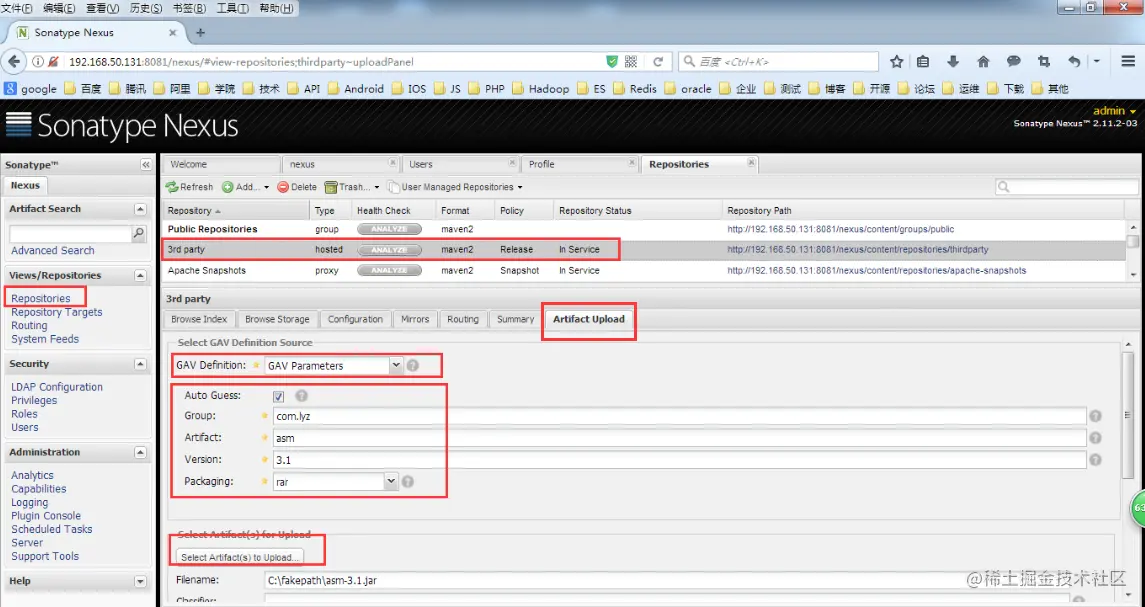Toggle the Auto Guess checkbox

click(x=279, y=397)
